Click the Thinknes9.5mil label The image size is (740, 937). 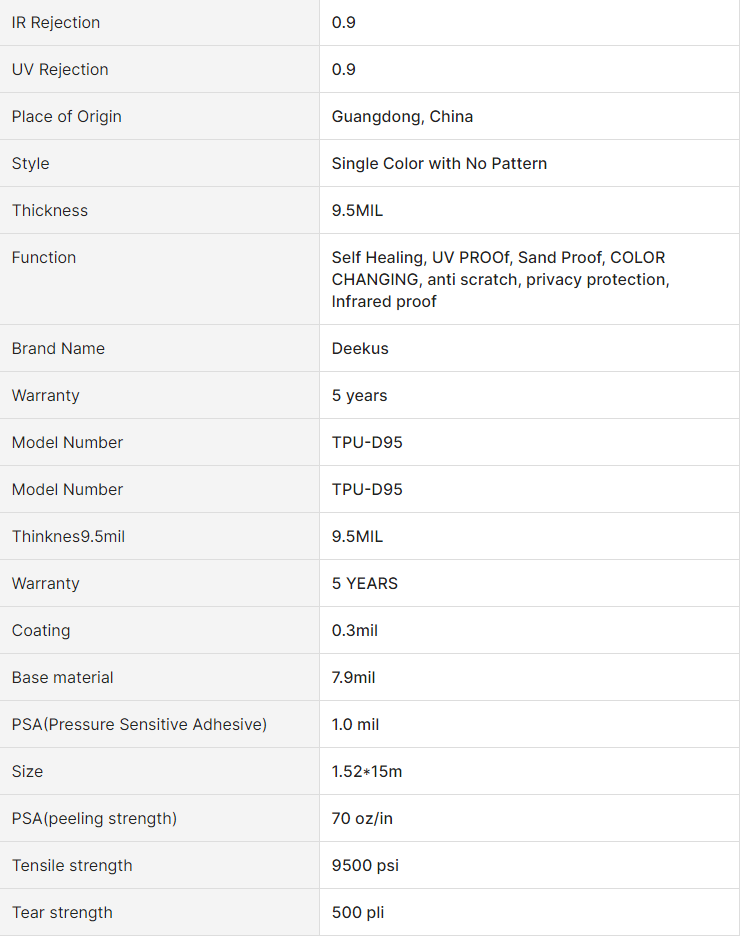tap(68, 537)
